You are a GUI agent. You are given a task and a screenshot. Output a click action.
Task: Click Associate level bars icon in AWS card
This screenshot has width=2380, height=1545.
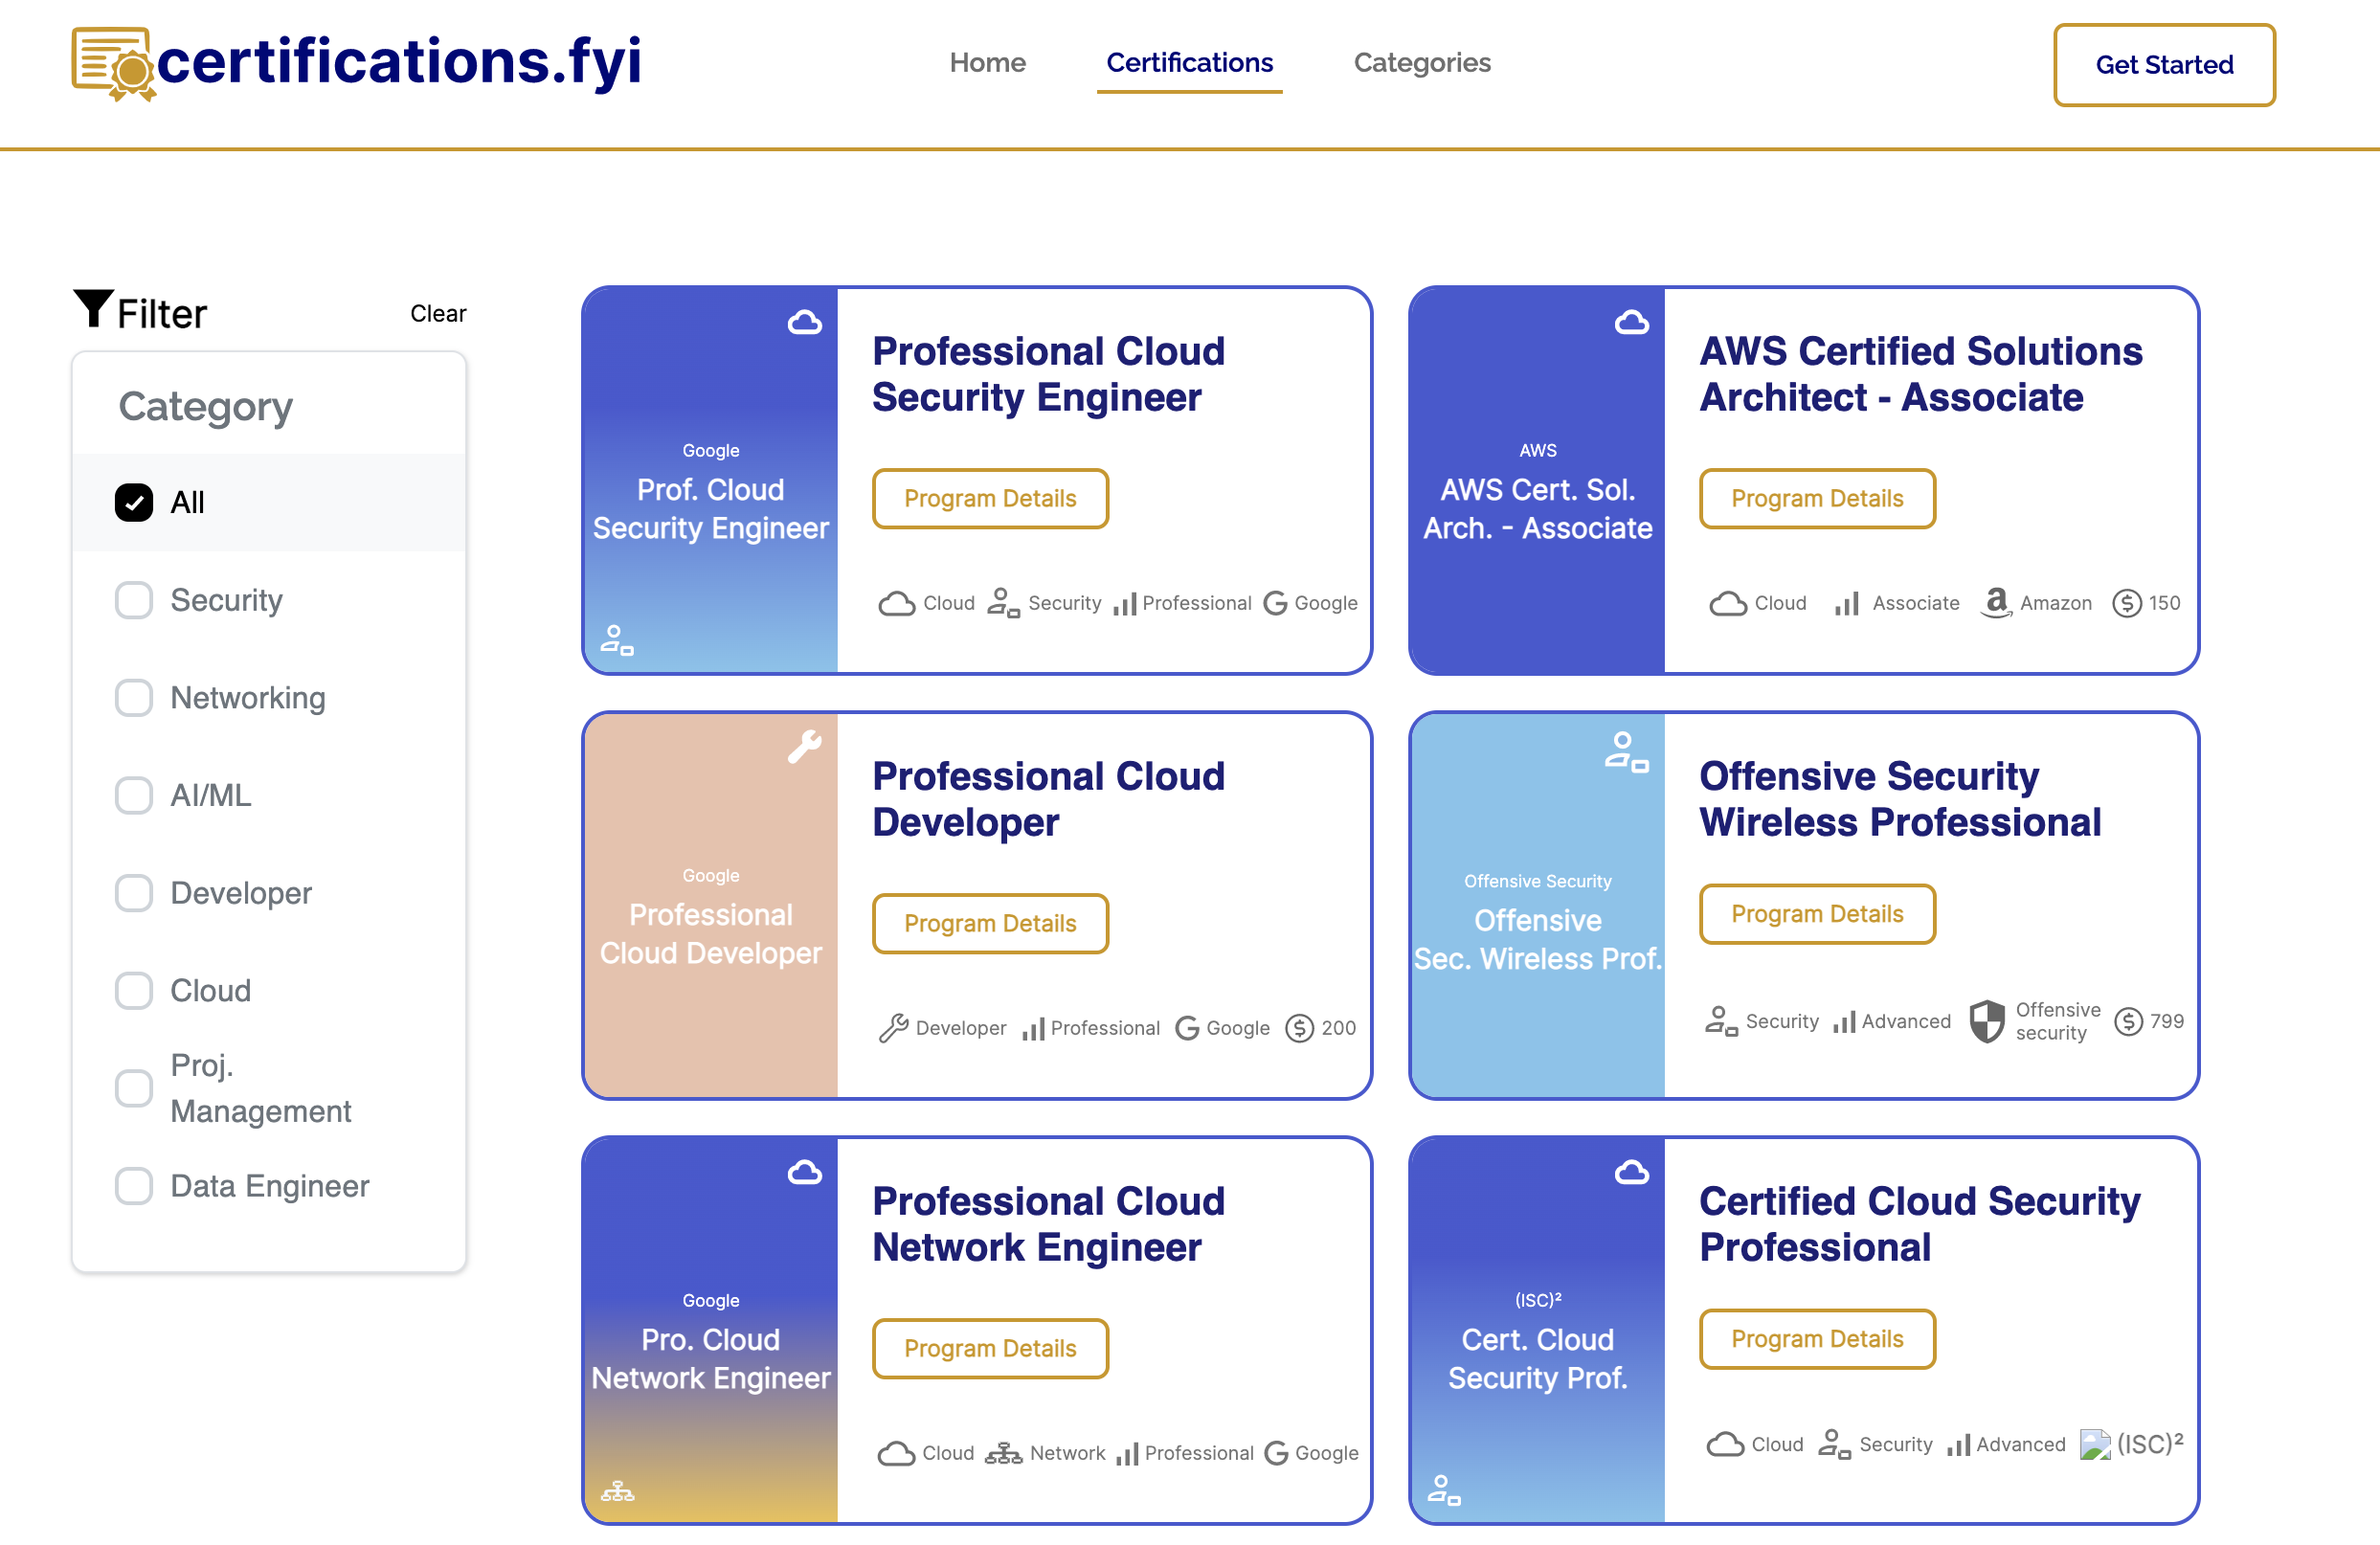(x=1847, y=603)
